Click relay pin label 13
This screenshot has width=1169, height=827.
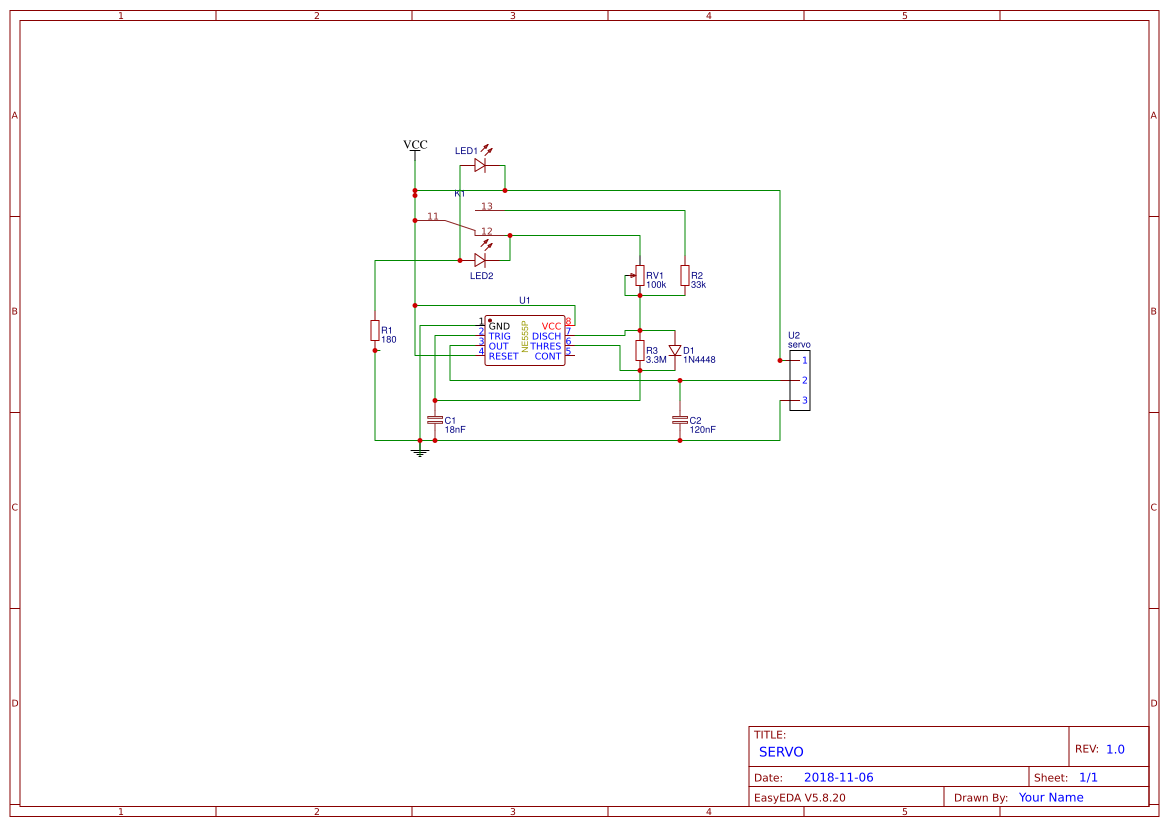(x=487, y=207)
